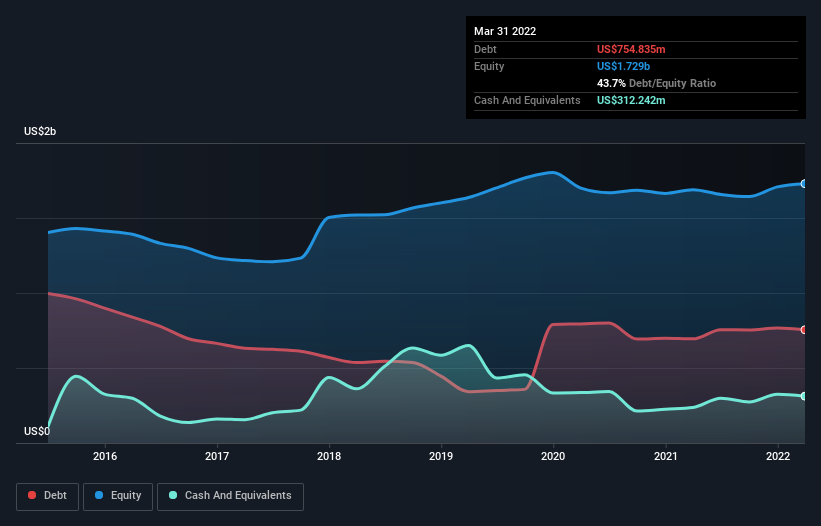The image size is (821, 526).
Task: Click the Debt row label in tooltip
Action: point(485,49)
